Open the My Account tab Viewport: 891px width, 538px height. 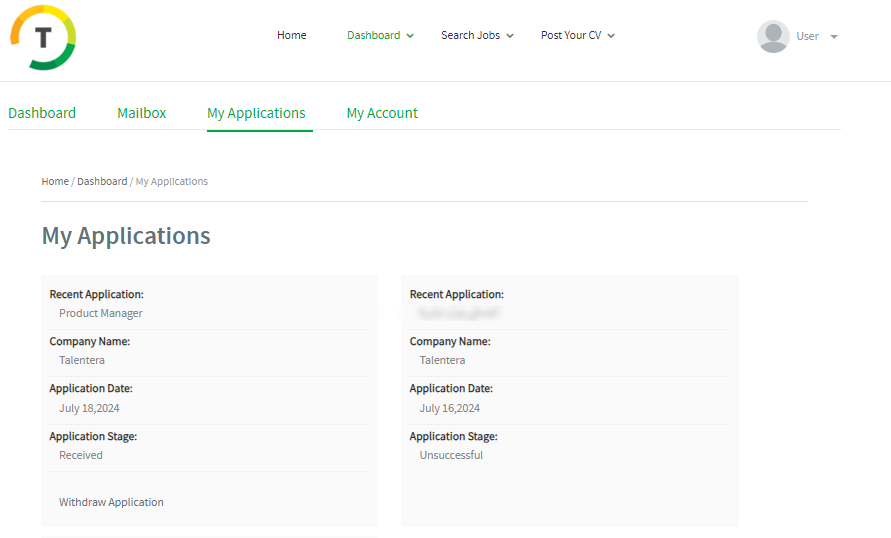pos(382,113)
